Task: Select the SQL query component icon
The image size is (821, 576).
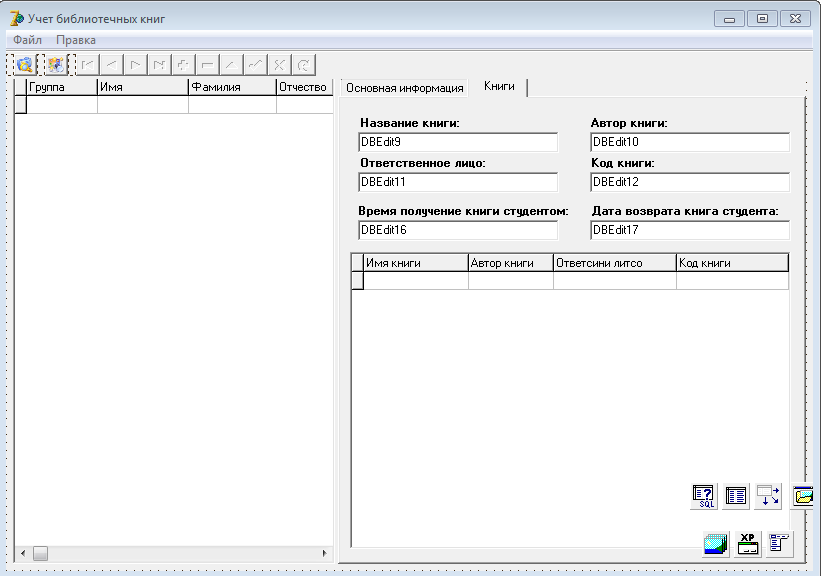Action: [703, 496]
